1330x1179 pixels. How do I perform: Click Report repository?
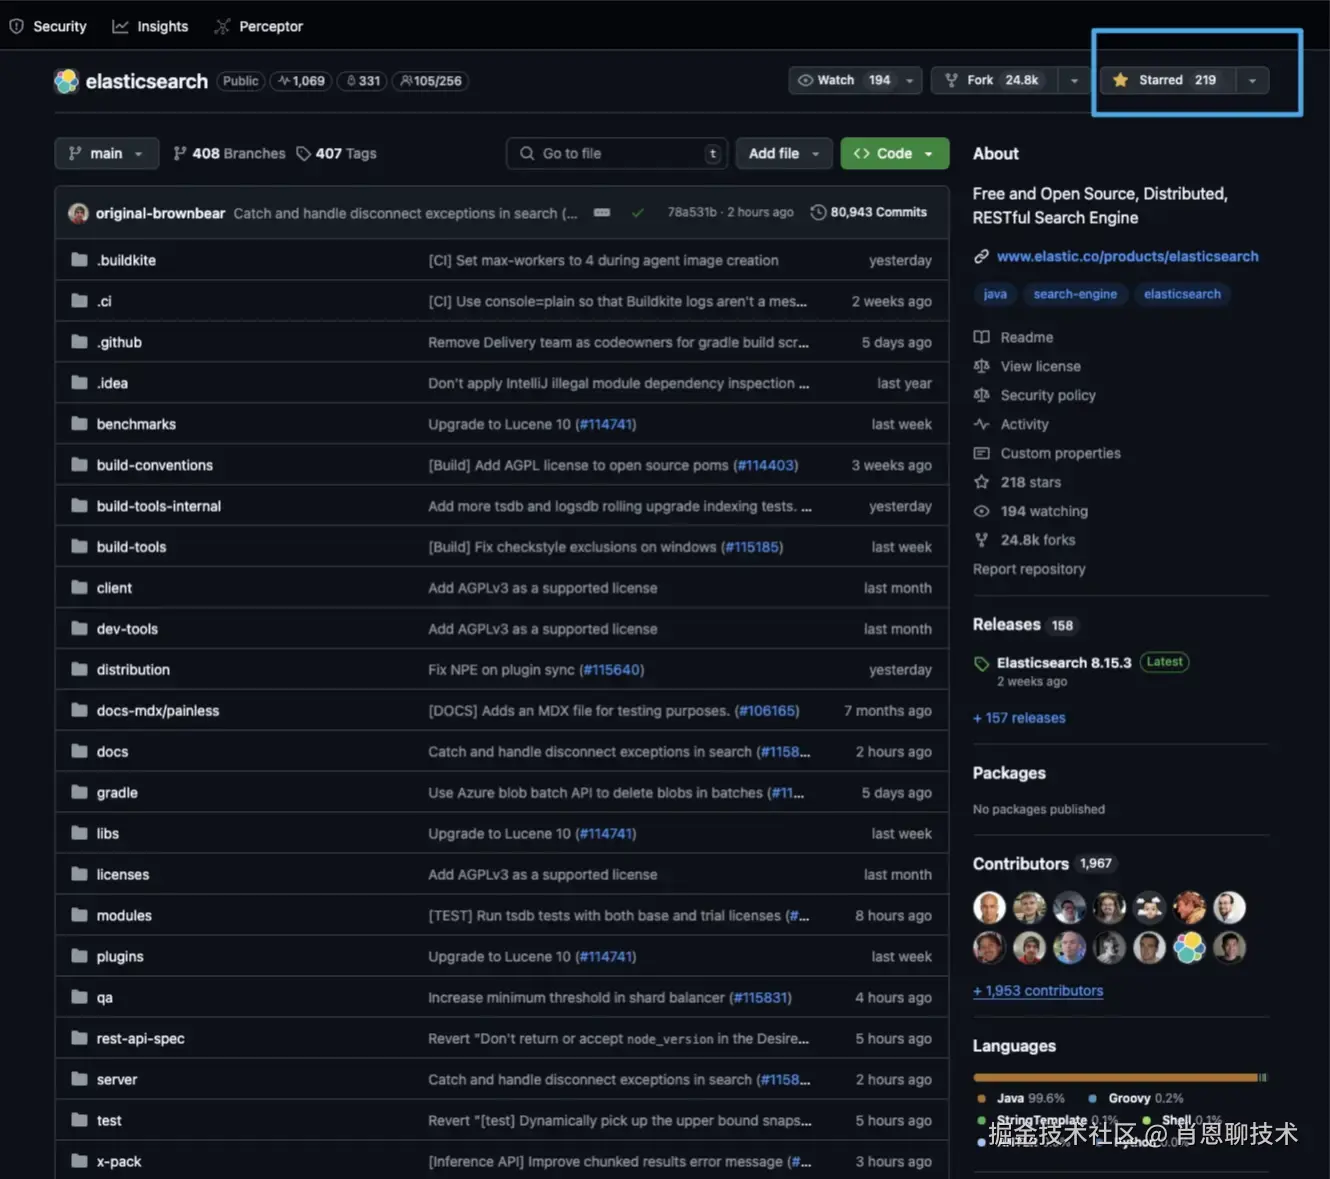click(1029, 569)
